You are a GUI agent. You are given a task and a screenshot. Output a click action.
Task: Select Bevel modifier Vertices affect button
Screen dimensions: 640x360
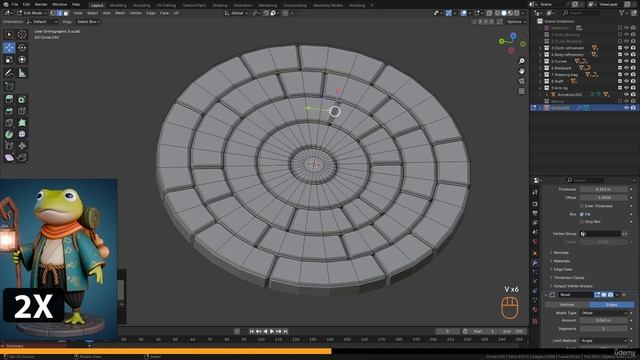point(567,305)
